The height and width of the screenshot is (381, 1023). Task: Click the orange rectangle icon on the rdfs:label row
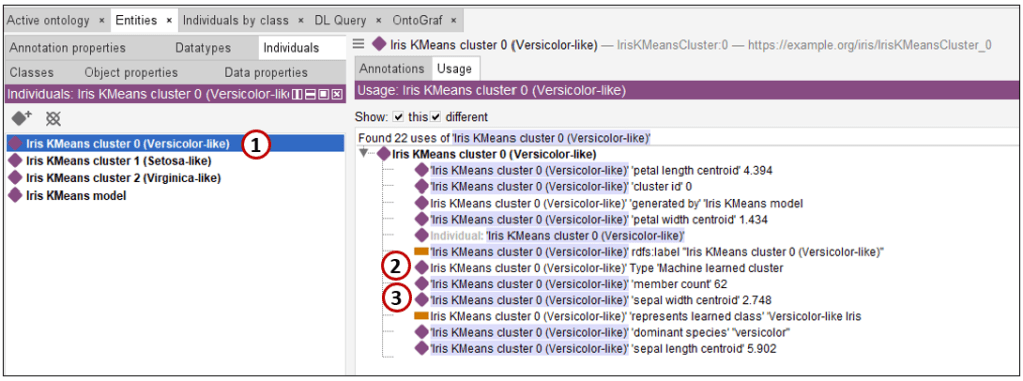(x=422, y=251)
